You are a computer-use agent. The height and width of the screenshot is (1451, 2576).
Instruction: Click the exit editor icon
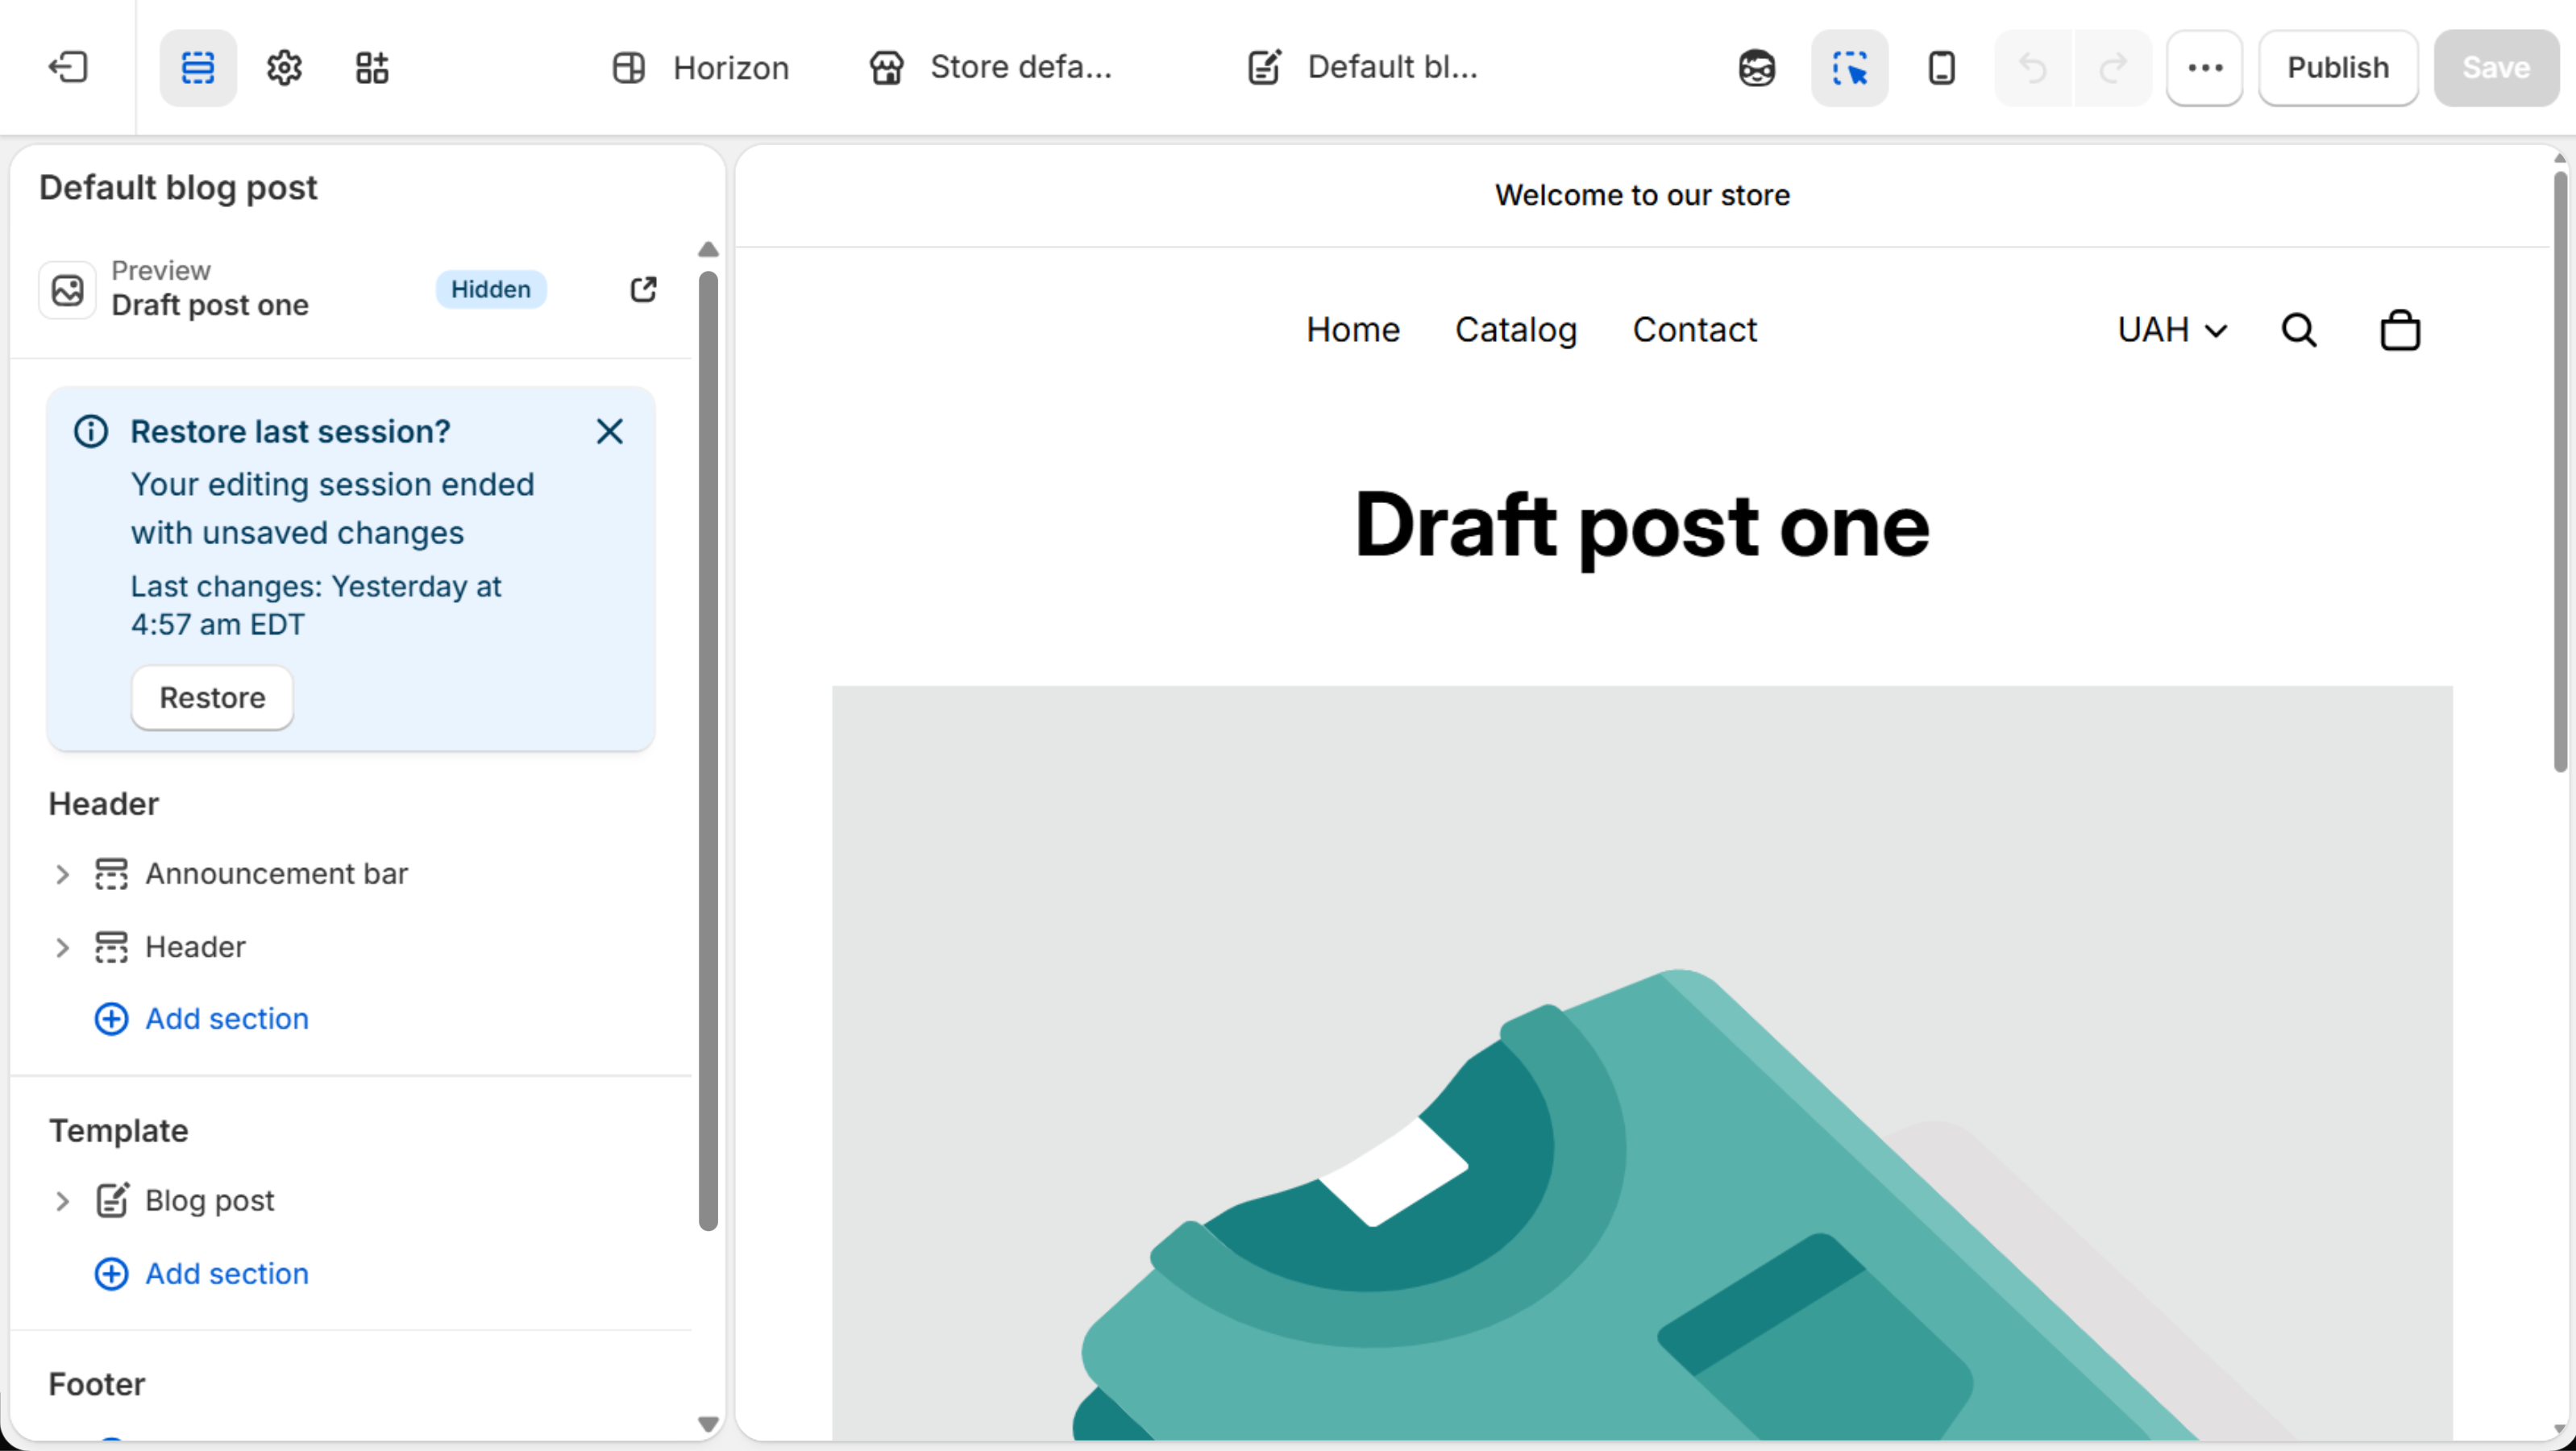tap(68, 67)
